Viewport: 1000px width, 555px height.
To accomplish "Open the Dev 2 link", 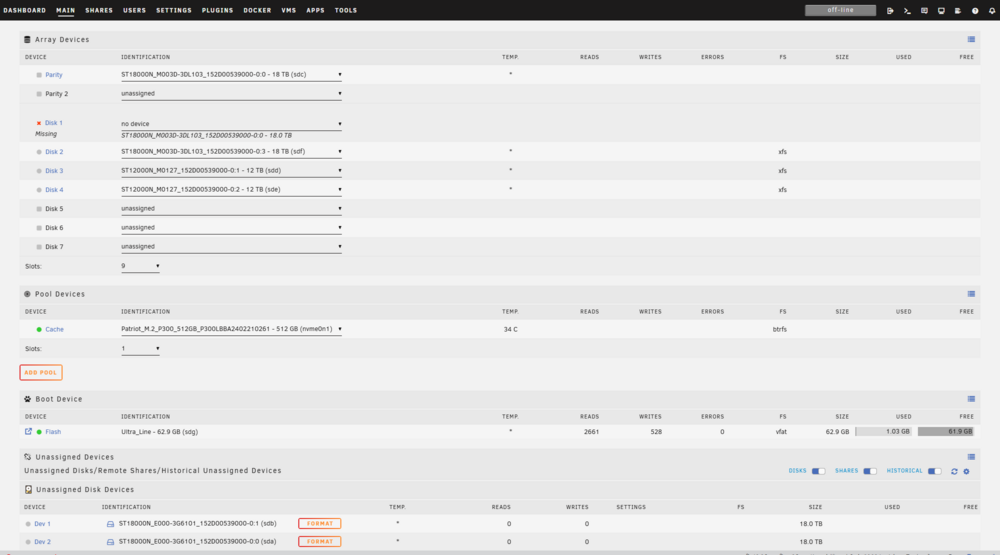I will [42, 542].
